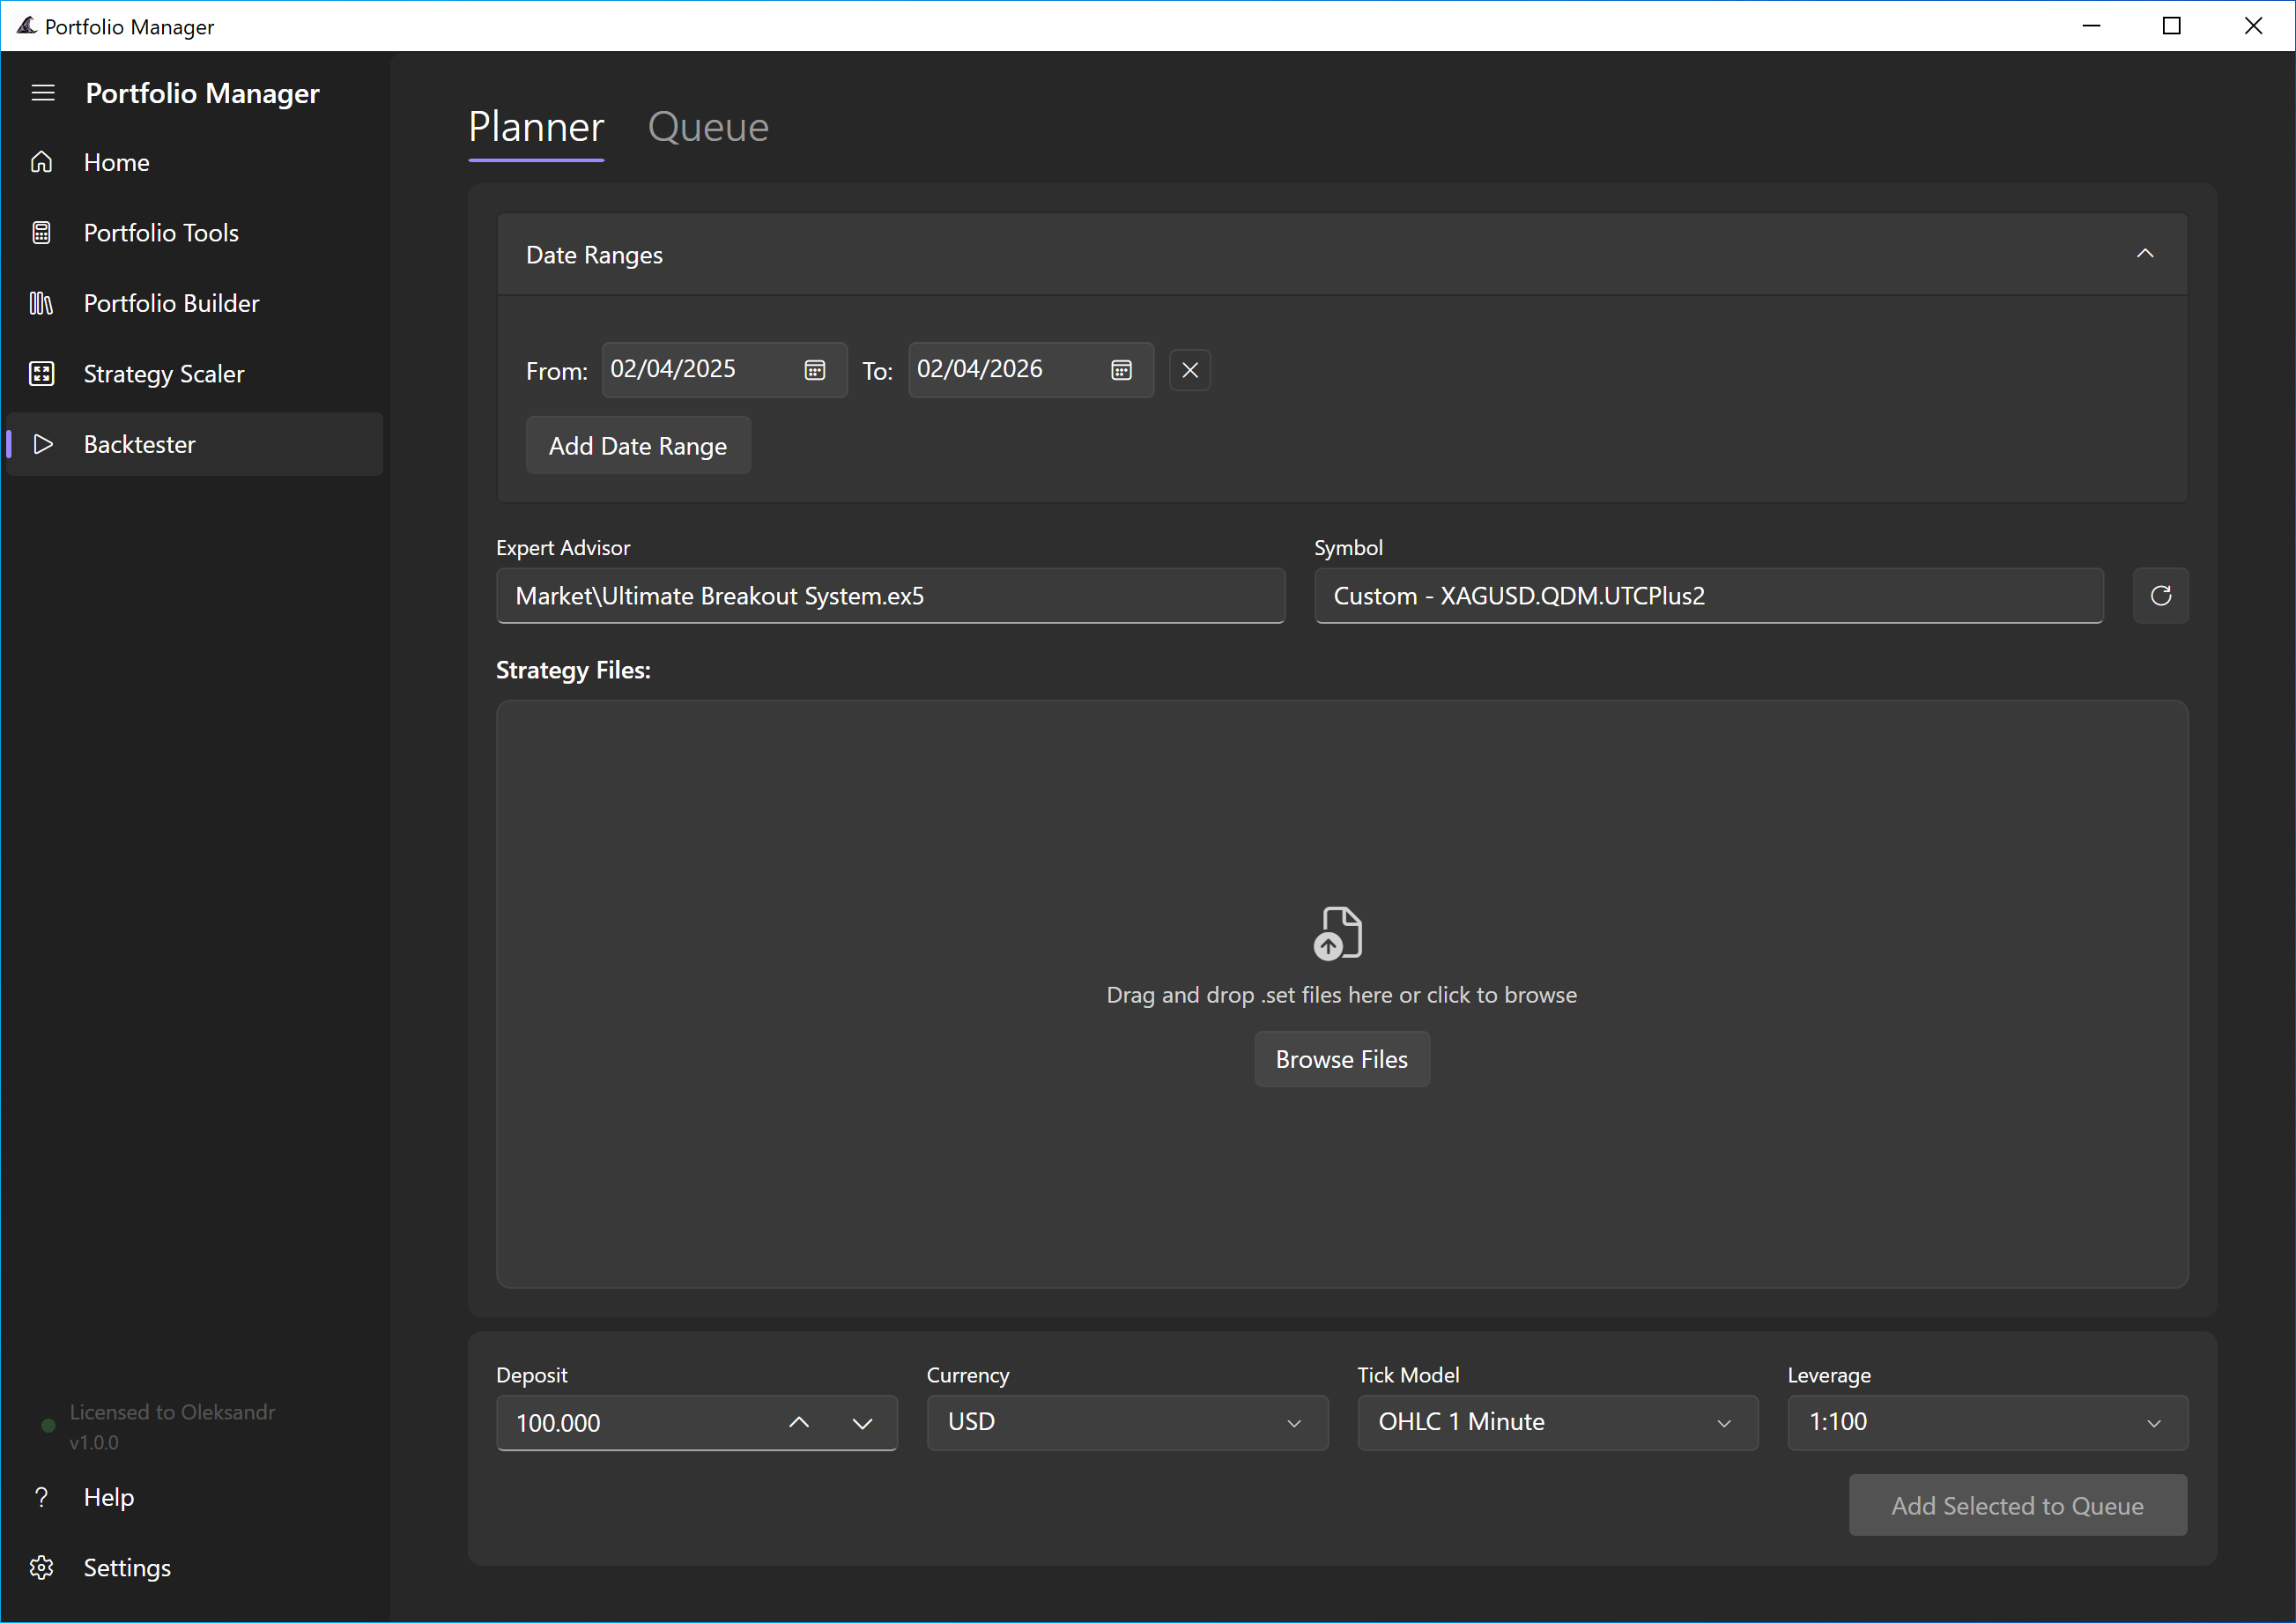Open the Help page
Screen dimensions: 2296x1623
195,1497
